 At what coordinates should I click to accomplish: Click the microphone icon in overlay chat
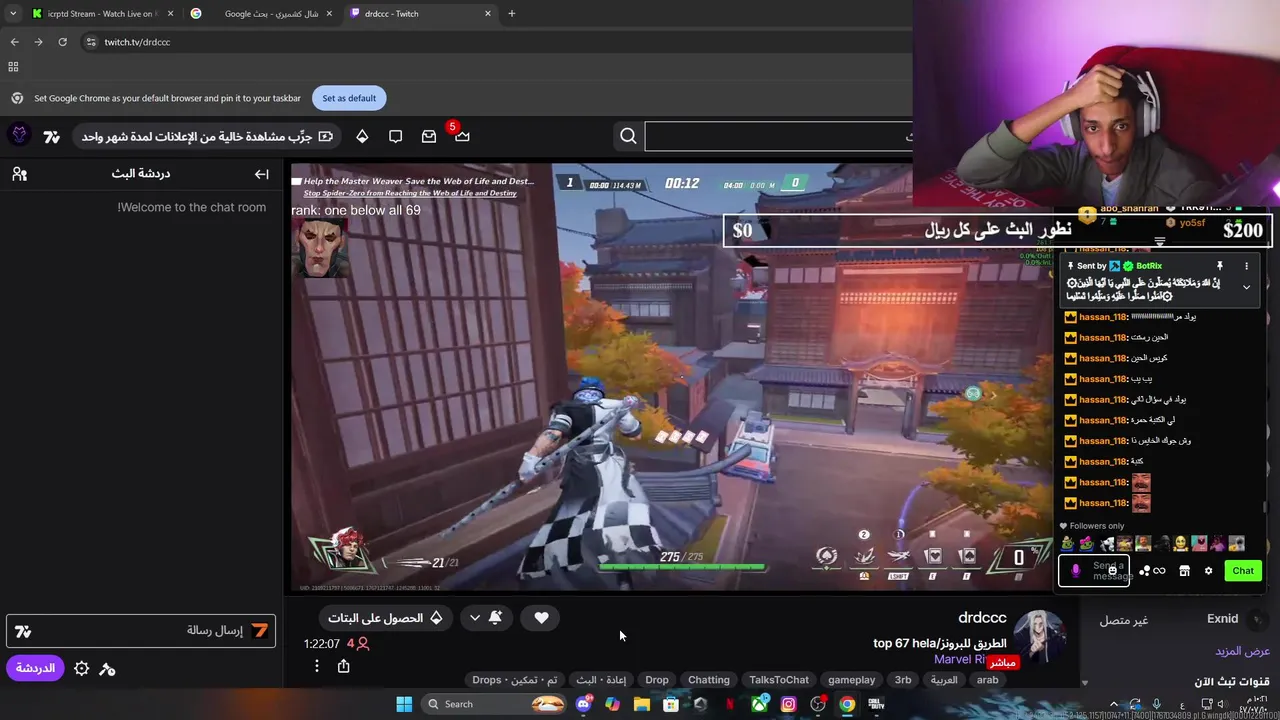click(x=1076, y=571)
